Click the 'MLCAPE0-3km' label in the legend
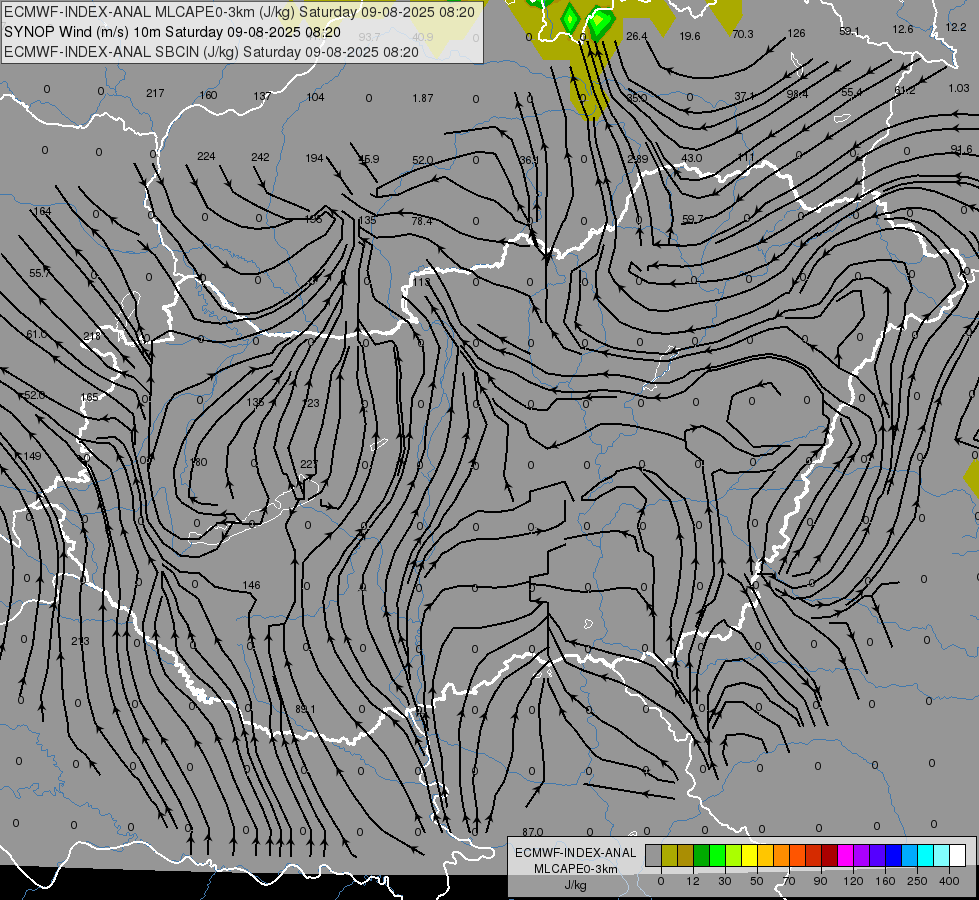Screen dimensions: 979x900 pos(575,869)
